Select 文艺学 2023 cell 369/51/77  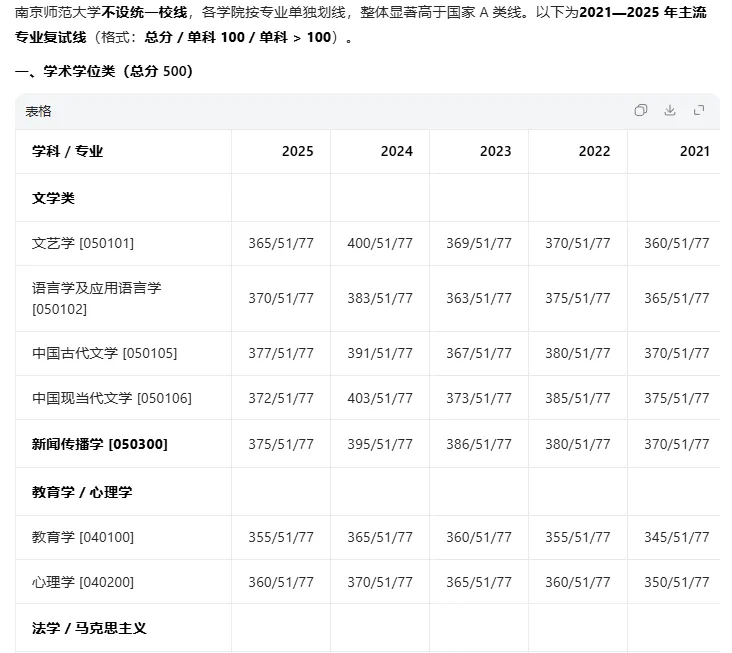pyautogui.click(x=479, y=243)
